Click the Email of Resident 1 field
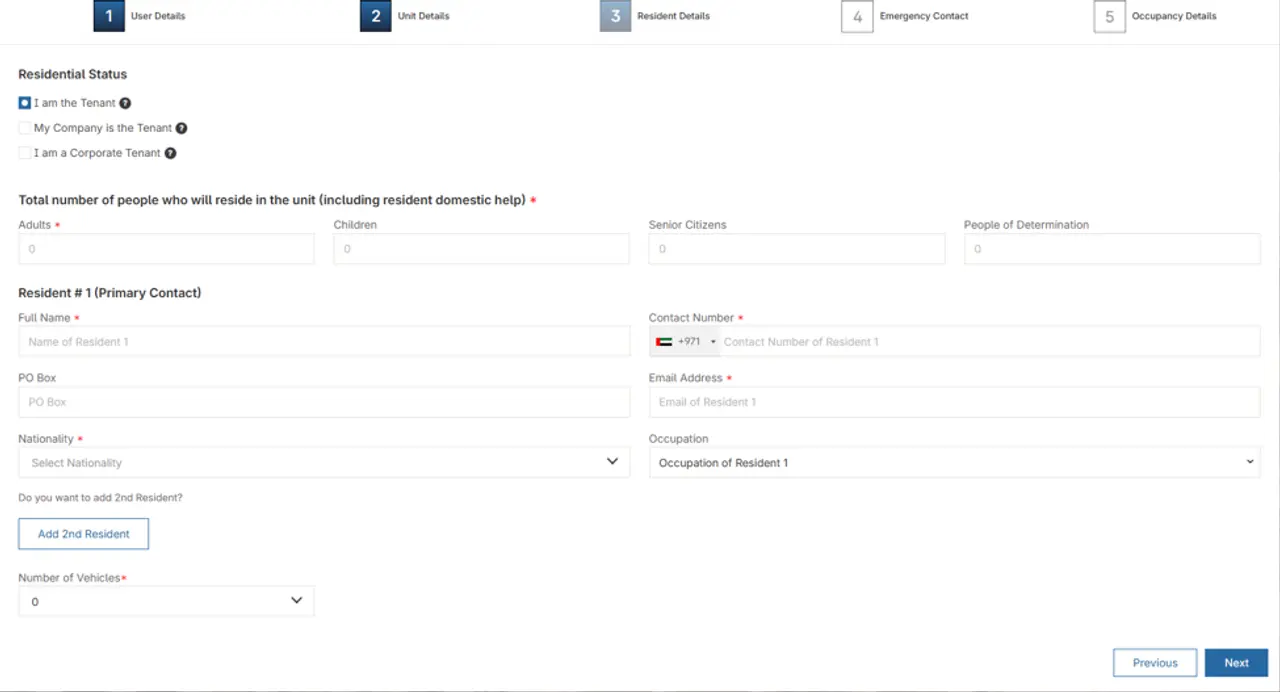Viewport: 1280px width, 692px height. (x=954, y=402)
